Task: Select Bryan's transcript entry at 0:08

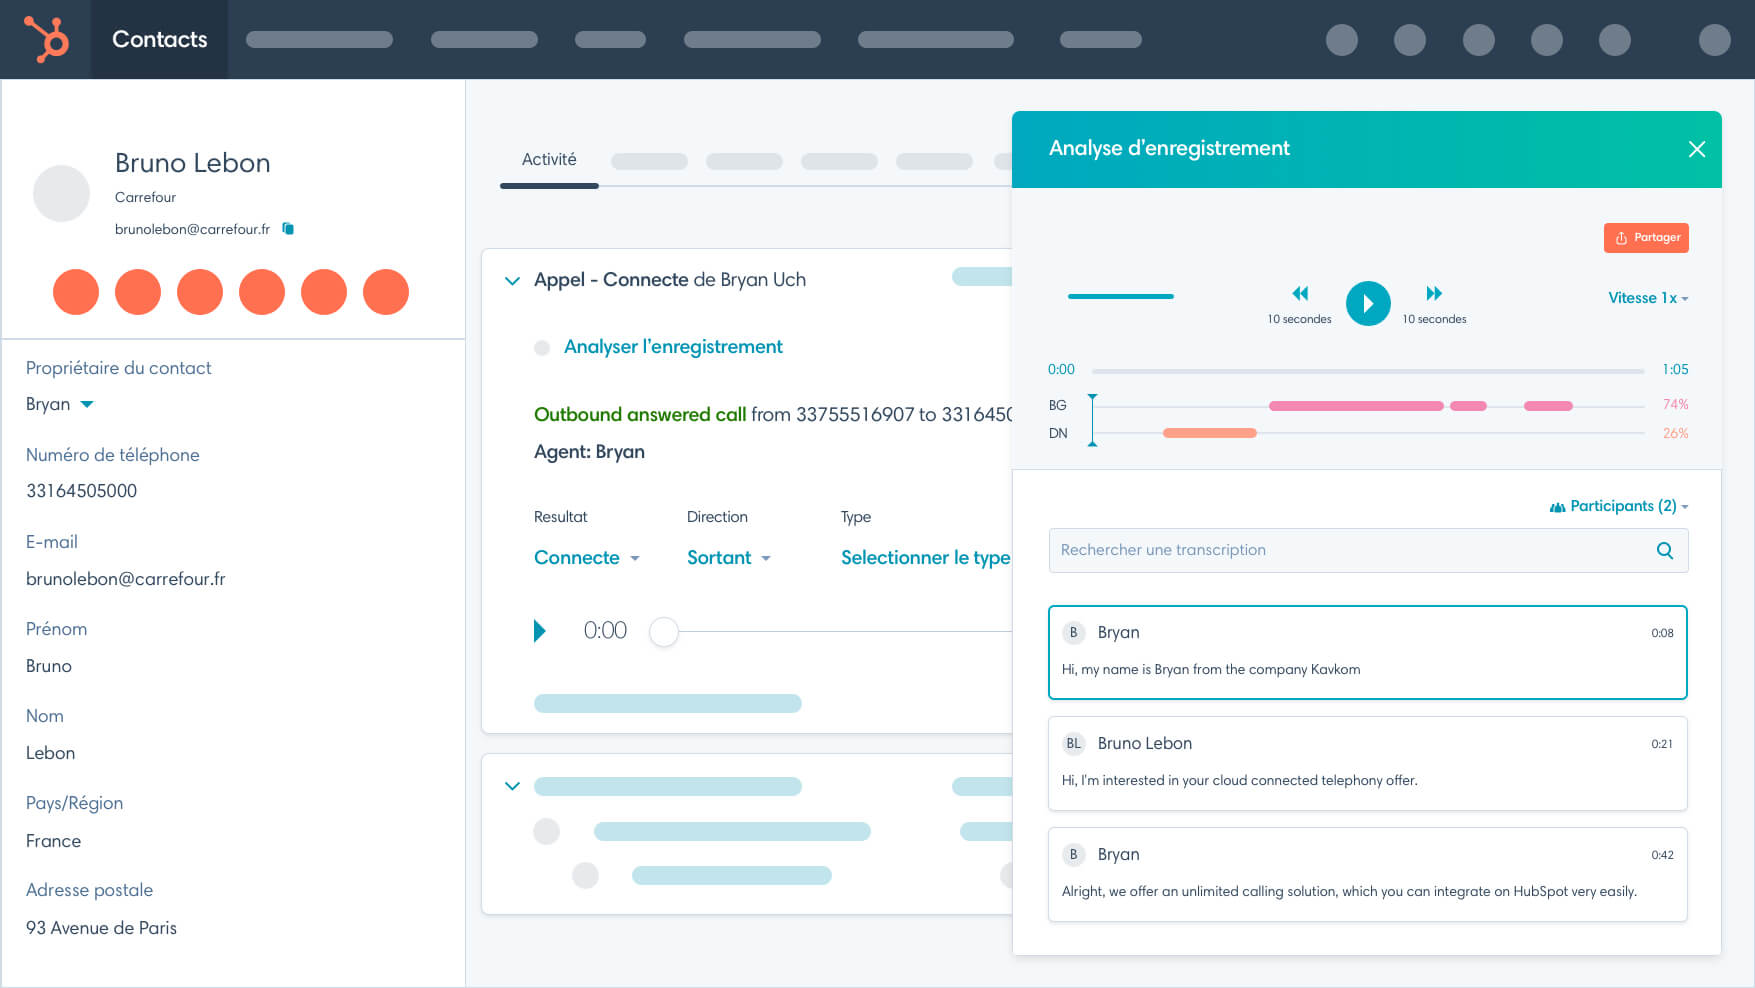Action: (1368, 652)
